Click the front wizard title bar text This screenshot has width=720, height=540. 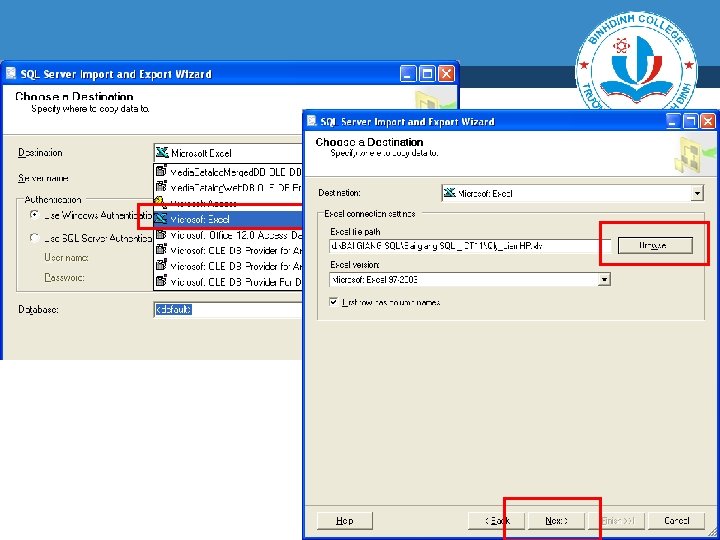coord(407,122)
